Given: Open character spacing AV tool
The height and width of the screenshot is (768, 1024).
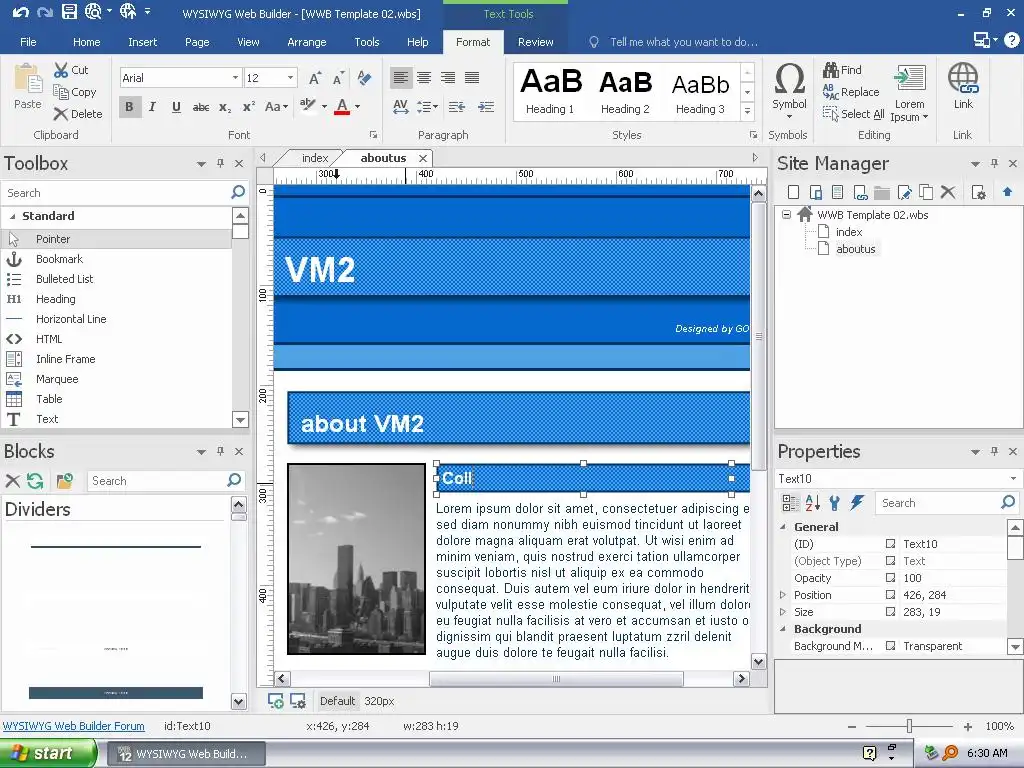Looking at the screenshot, I should click(400, 106).
